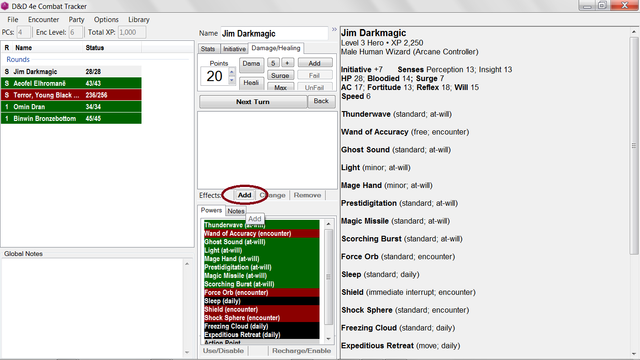640x360 pixels.
Task: Select Scorching Burst (at-will) power
Action: 262,284
